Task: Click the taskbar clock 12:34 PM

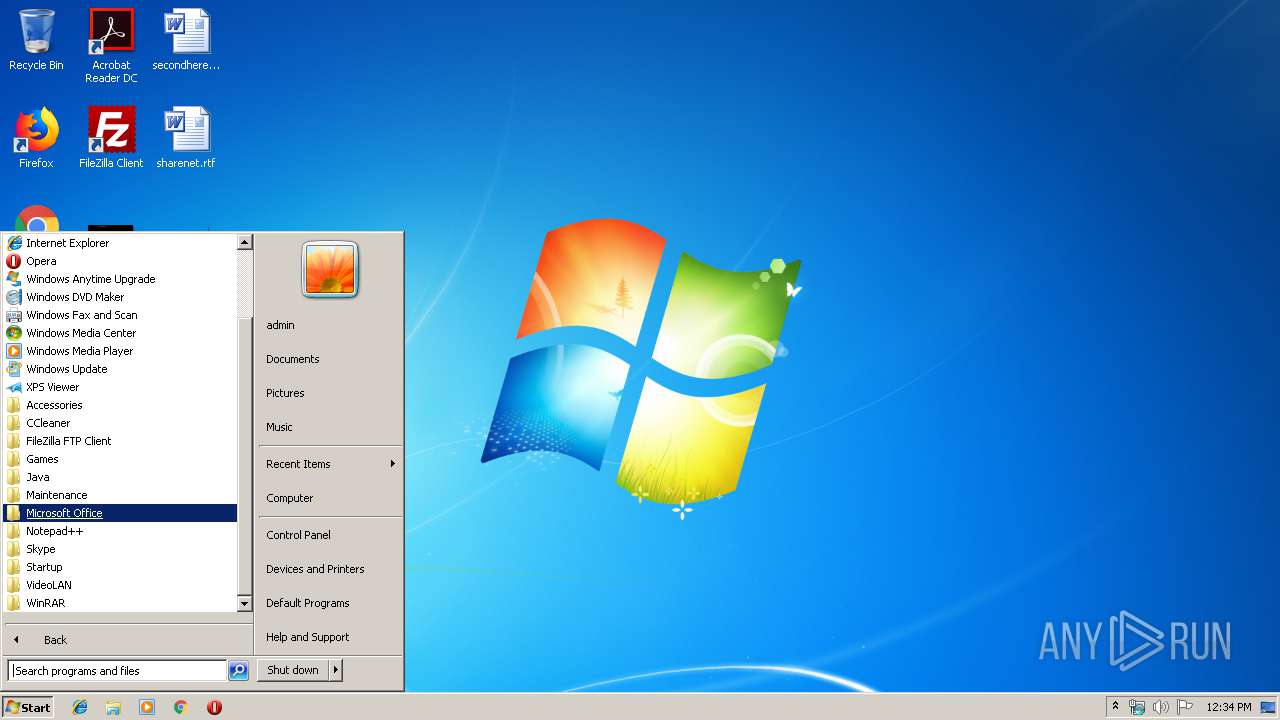Action: [x=1228, y=707]
